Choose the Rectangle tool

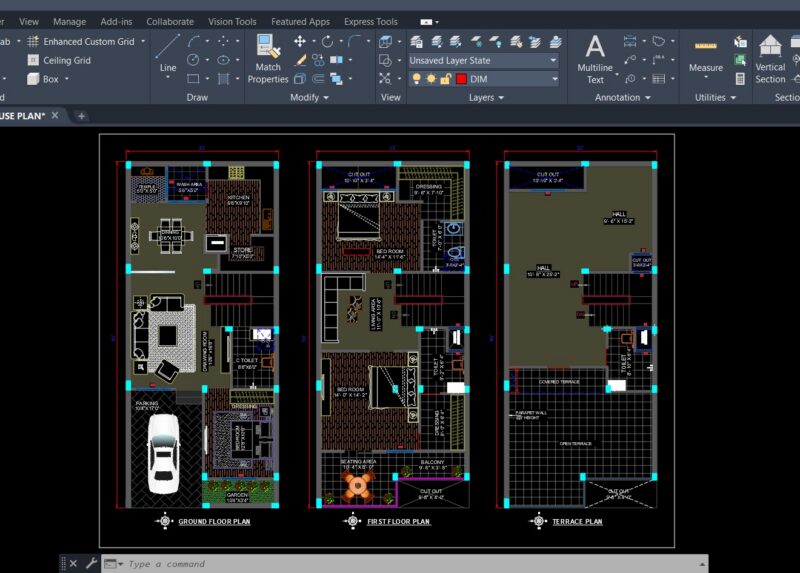click(x=193, y=79)
